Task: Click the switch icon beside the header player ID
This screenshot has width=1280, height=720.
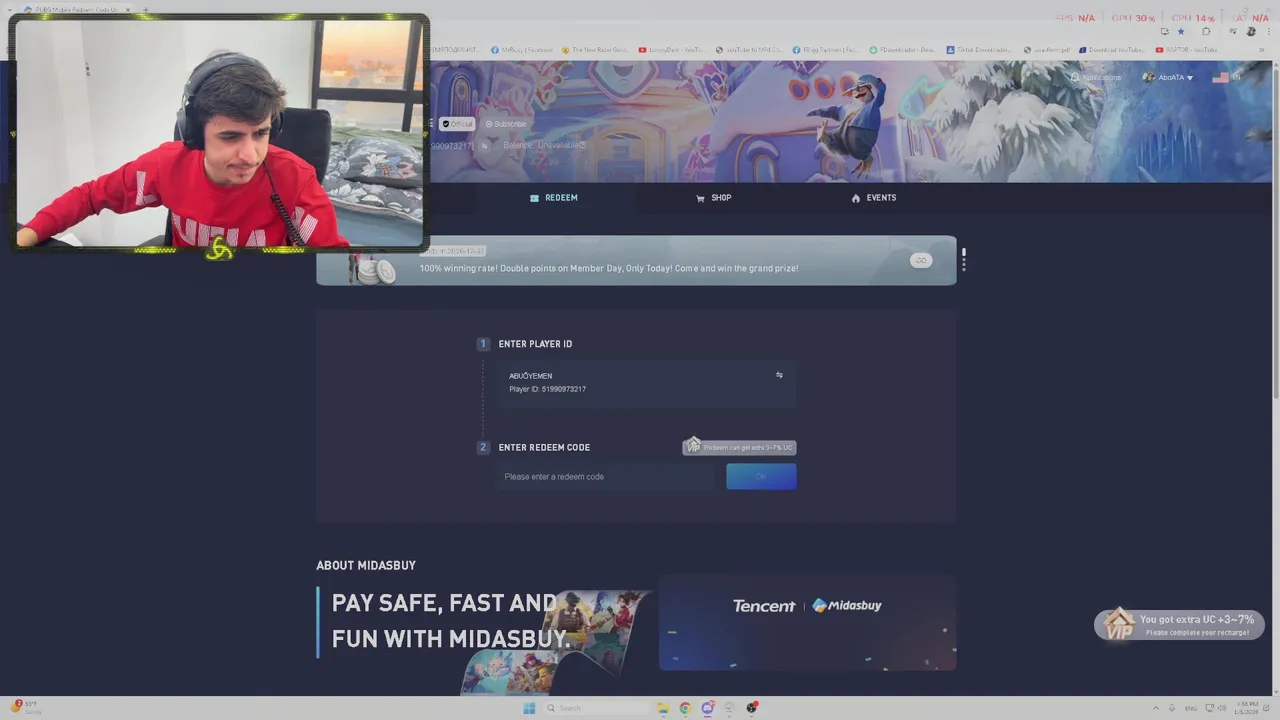Action: click(484, 146)
